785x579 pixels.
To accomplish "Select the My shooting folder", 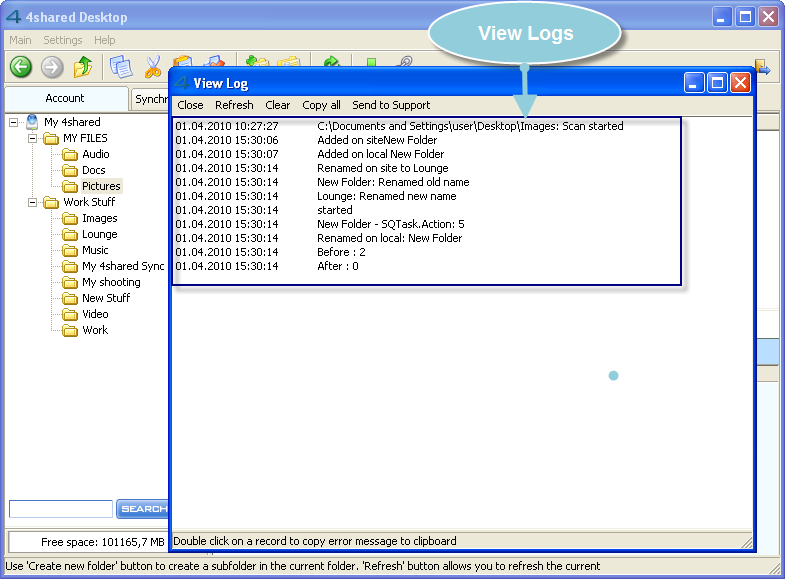I will click(111, 282).
